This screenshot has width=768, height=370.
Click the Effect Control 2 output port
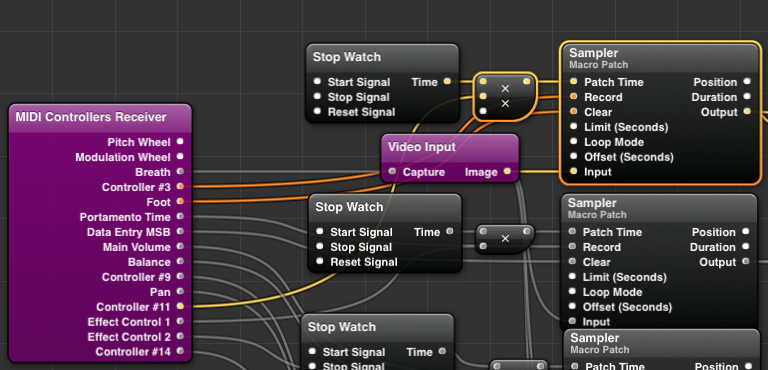tap(180, 337)
